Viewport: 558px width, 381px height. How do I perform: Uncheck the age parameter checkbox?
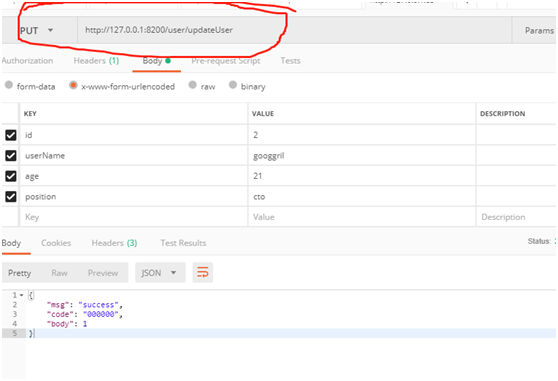(11, 176)
